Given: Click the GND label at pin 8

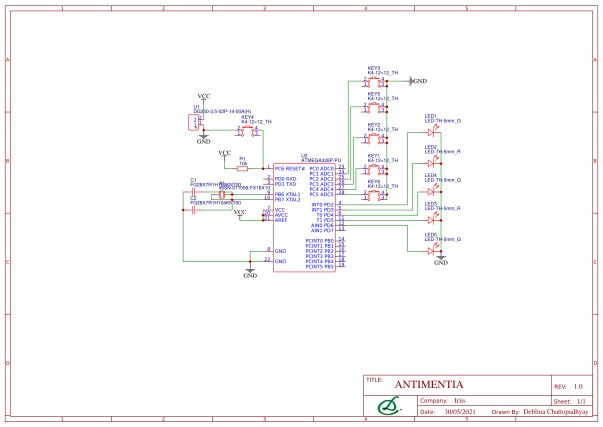Looking at the screenshot, I should (280, 251).
